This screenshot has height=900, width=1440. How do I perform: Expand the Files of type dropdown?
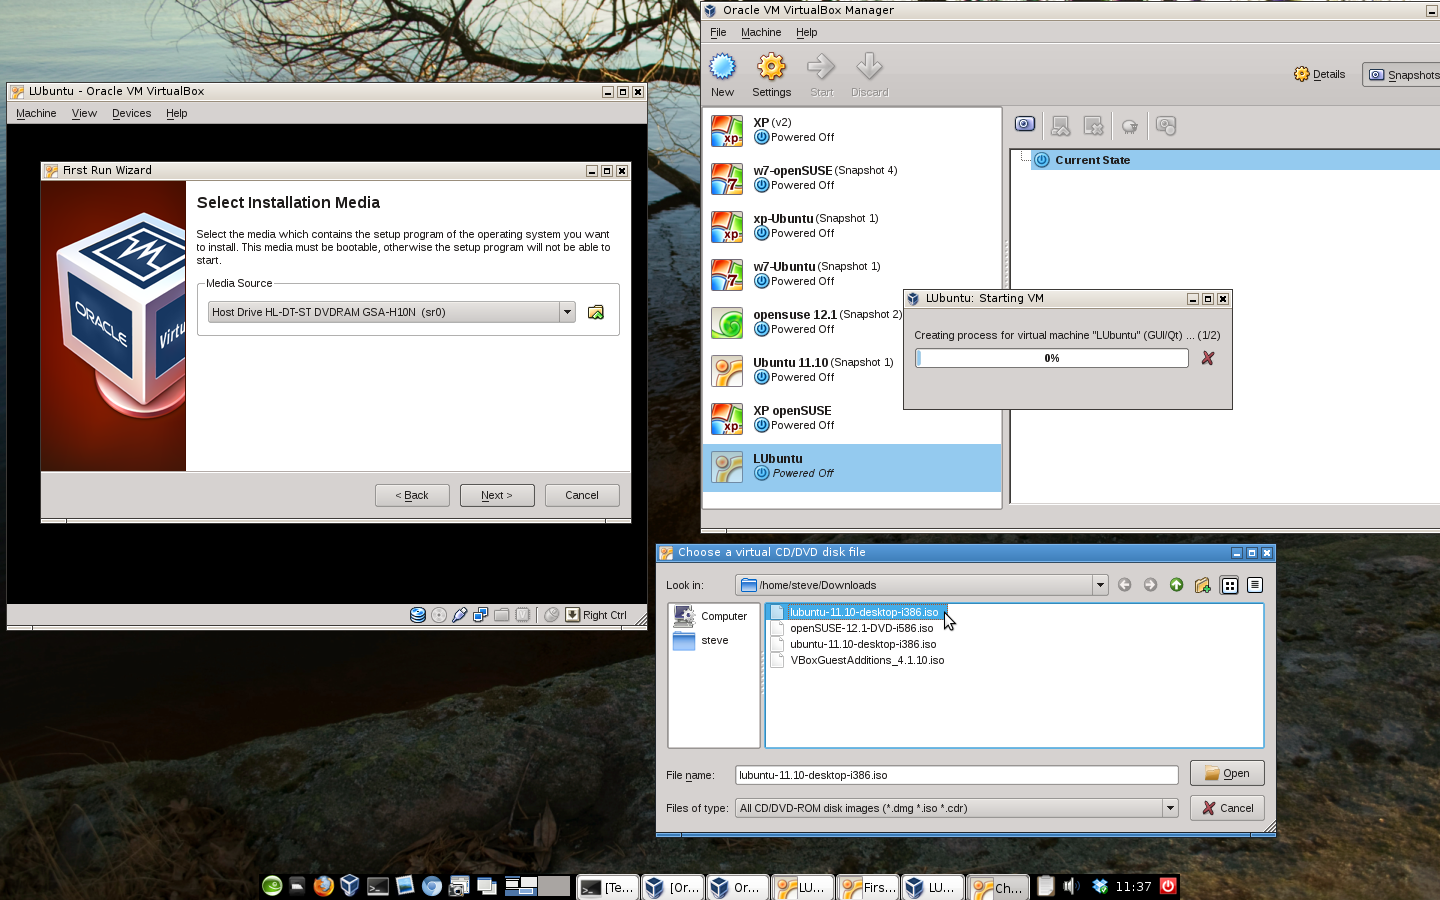(x=1170, y=808)
